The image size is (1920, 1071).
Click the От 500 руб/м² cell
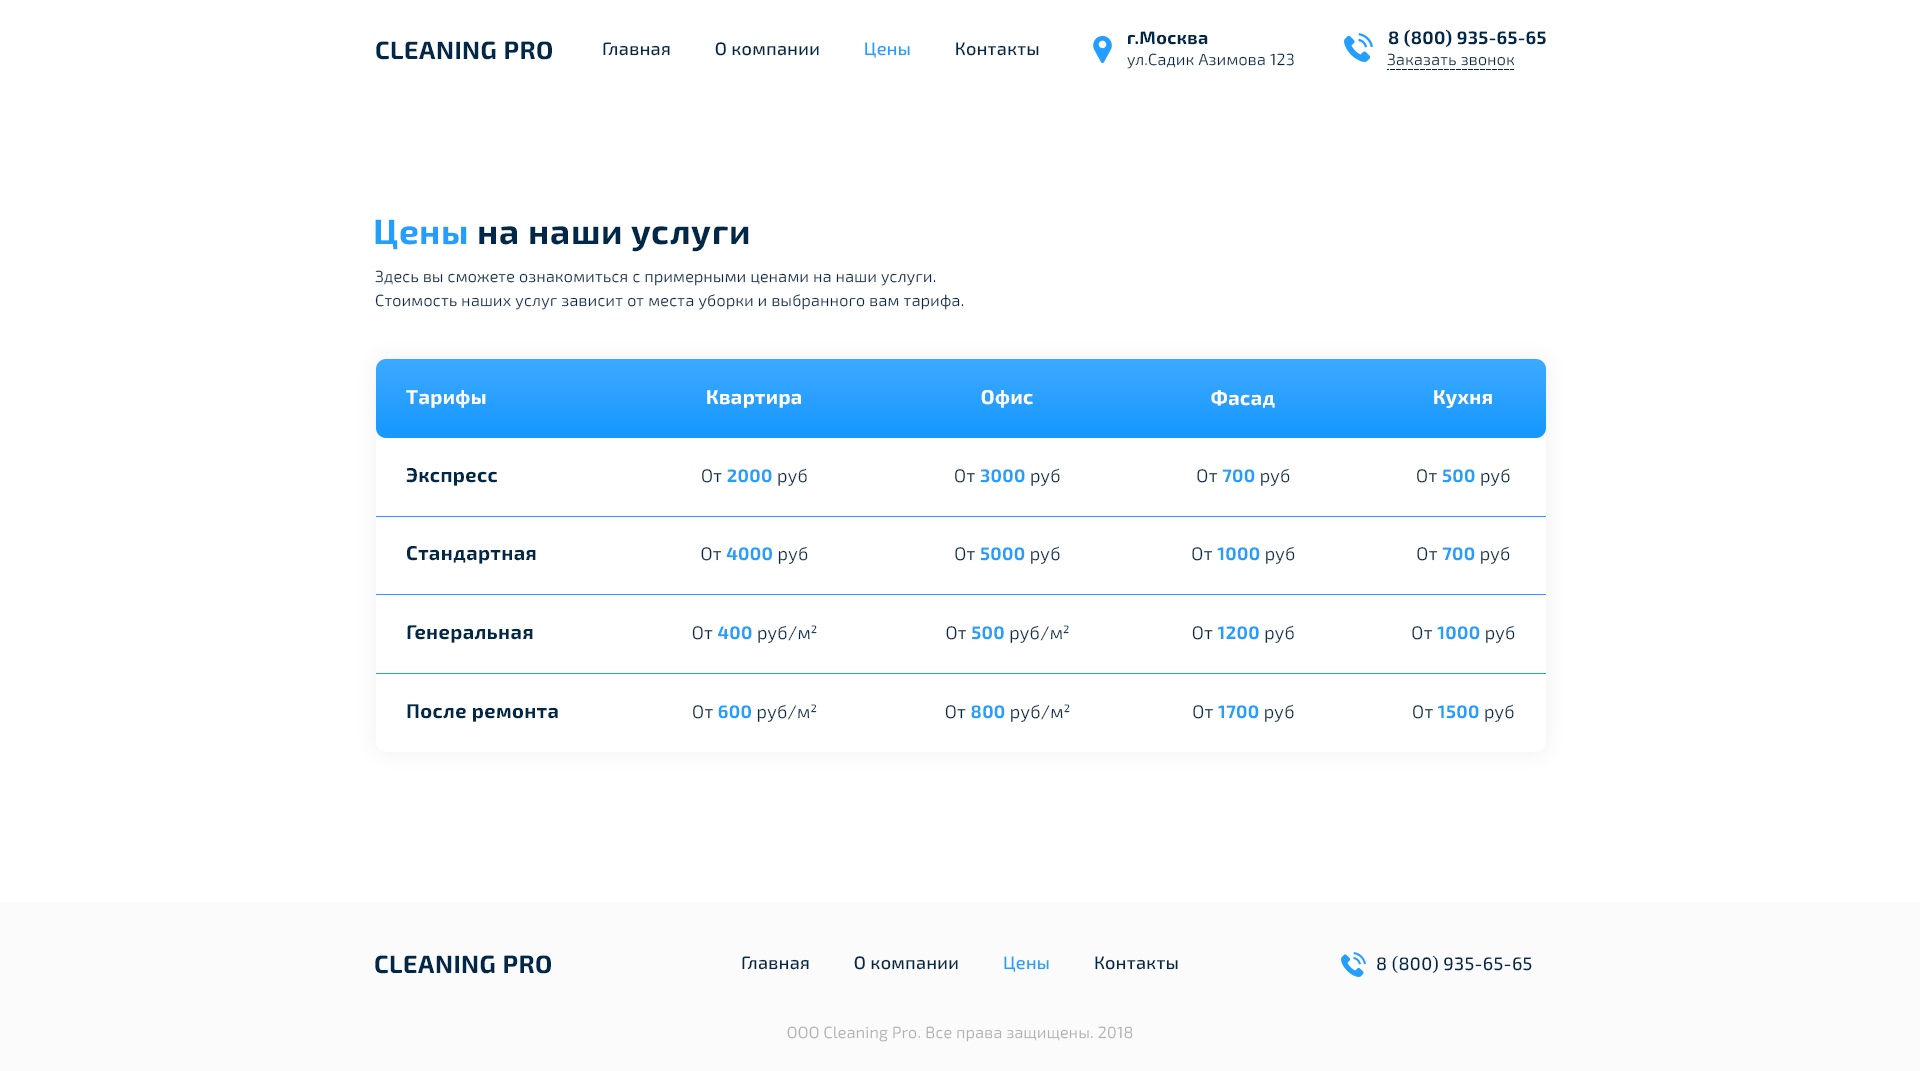pos(1007,633)
